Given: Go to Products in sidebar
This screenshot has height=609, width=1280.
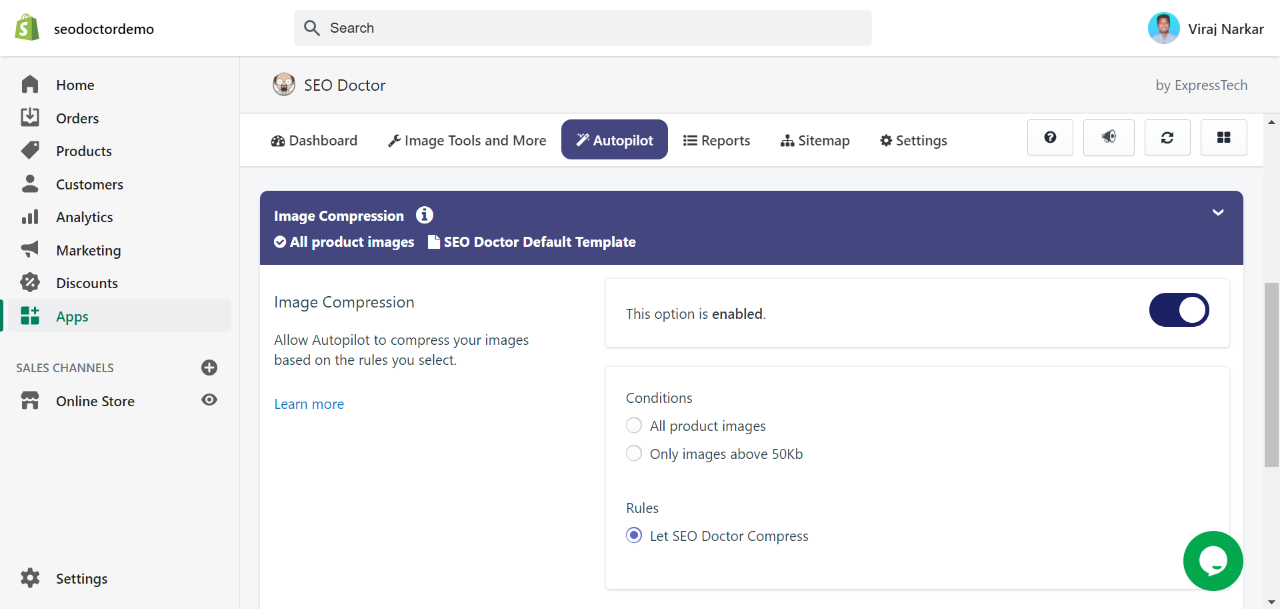Looking at the screenshot, I should (x=84, y=151).
